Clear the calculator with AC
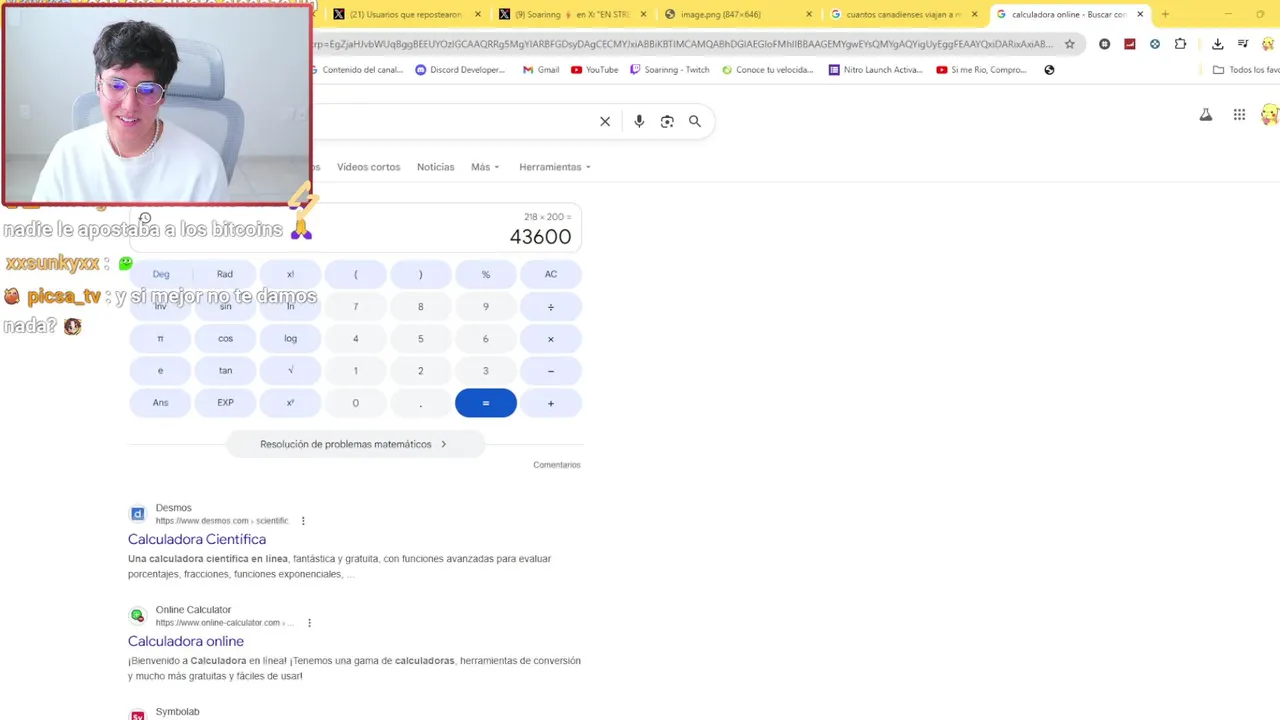The width and height of the screenshot is (1280, 720). (x=551, y=274)
